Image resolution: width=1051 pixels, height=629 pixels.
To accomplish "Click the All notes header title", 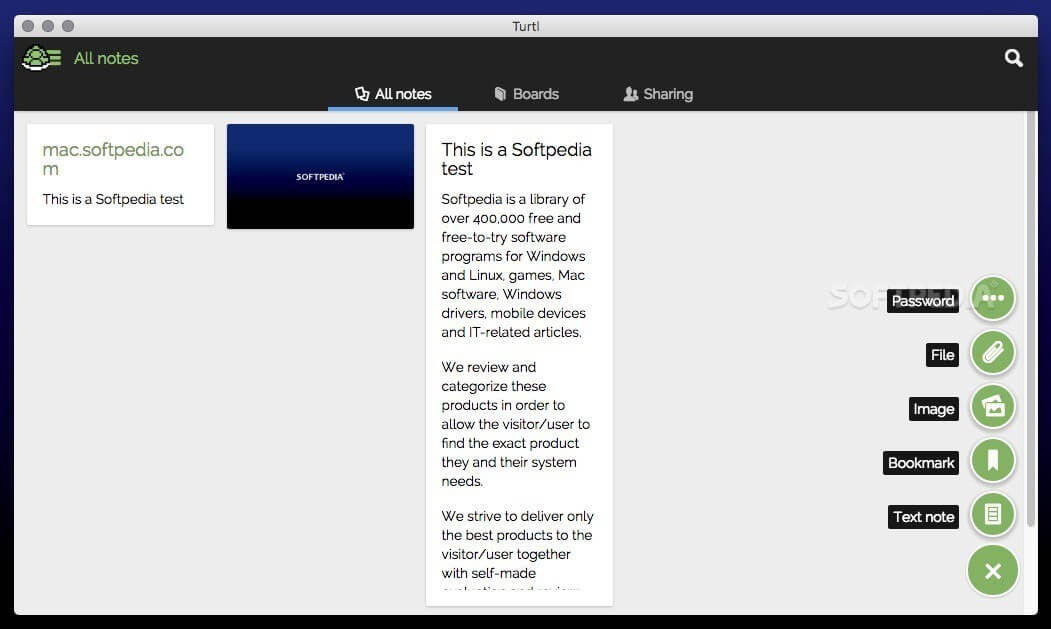I will (x=106, y=58).
